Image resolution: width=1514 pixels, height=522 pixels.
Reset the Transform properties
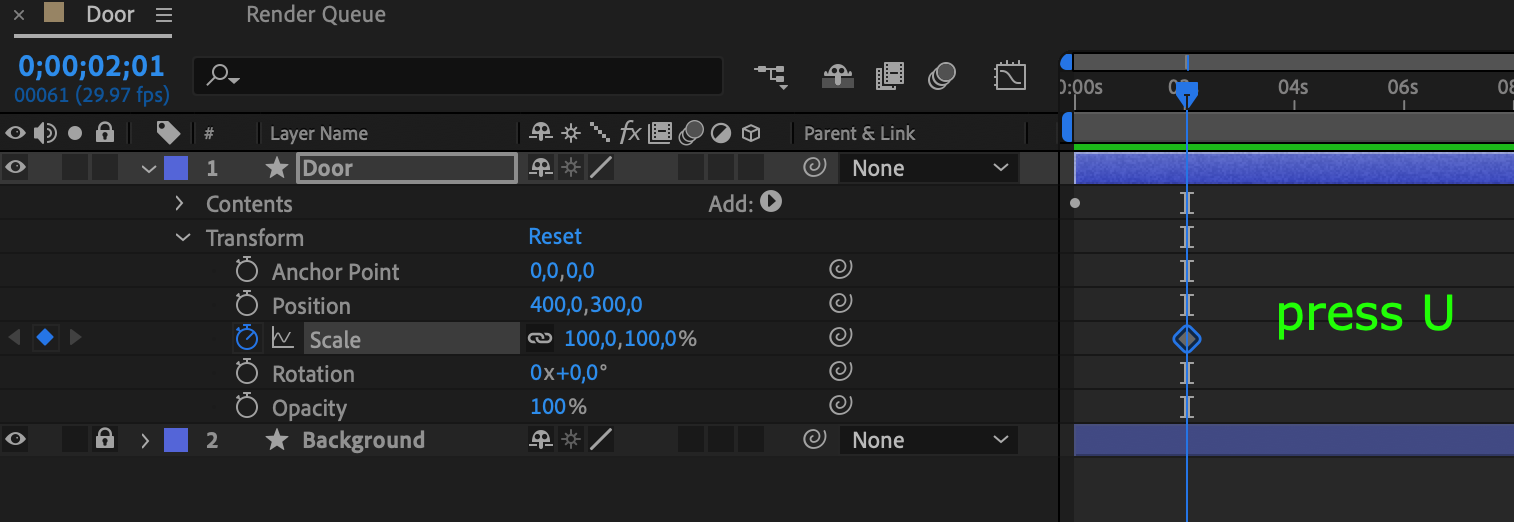tap(555, 237)
